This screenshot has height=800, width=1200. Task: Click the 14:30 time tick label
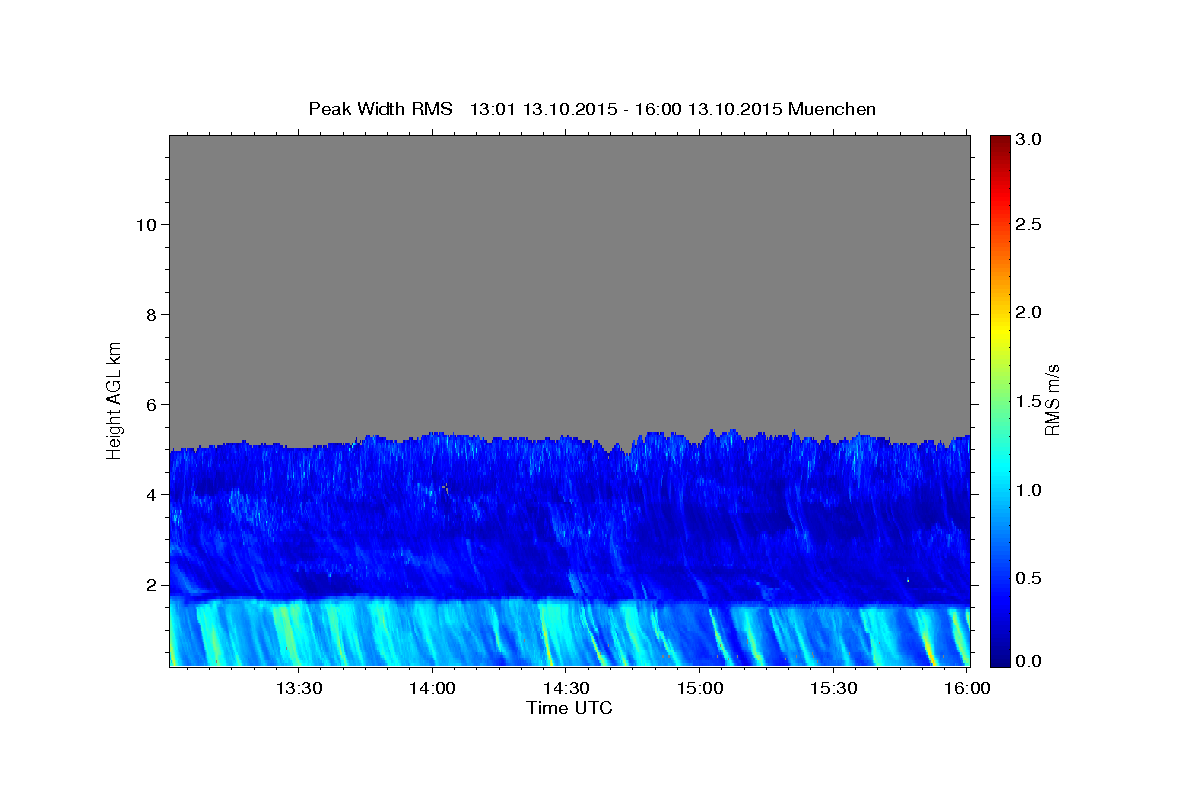(x=565, y=688)
